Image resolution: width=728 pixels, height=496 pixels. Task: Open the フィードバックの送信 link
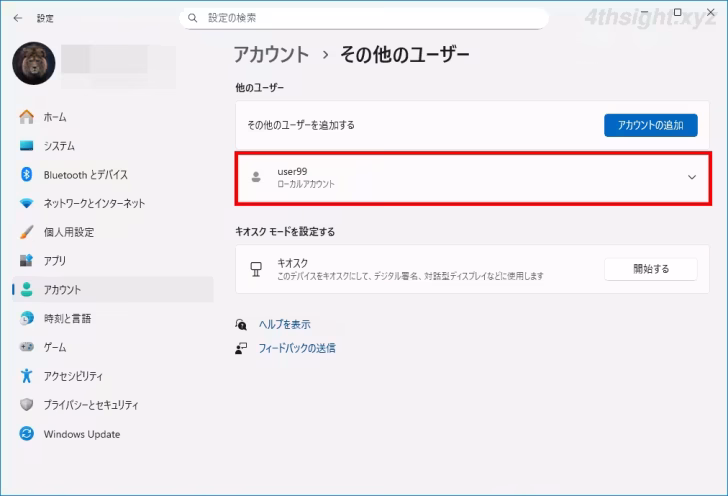(297, 349)
